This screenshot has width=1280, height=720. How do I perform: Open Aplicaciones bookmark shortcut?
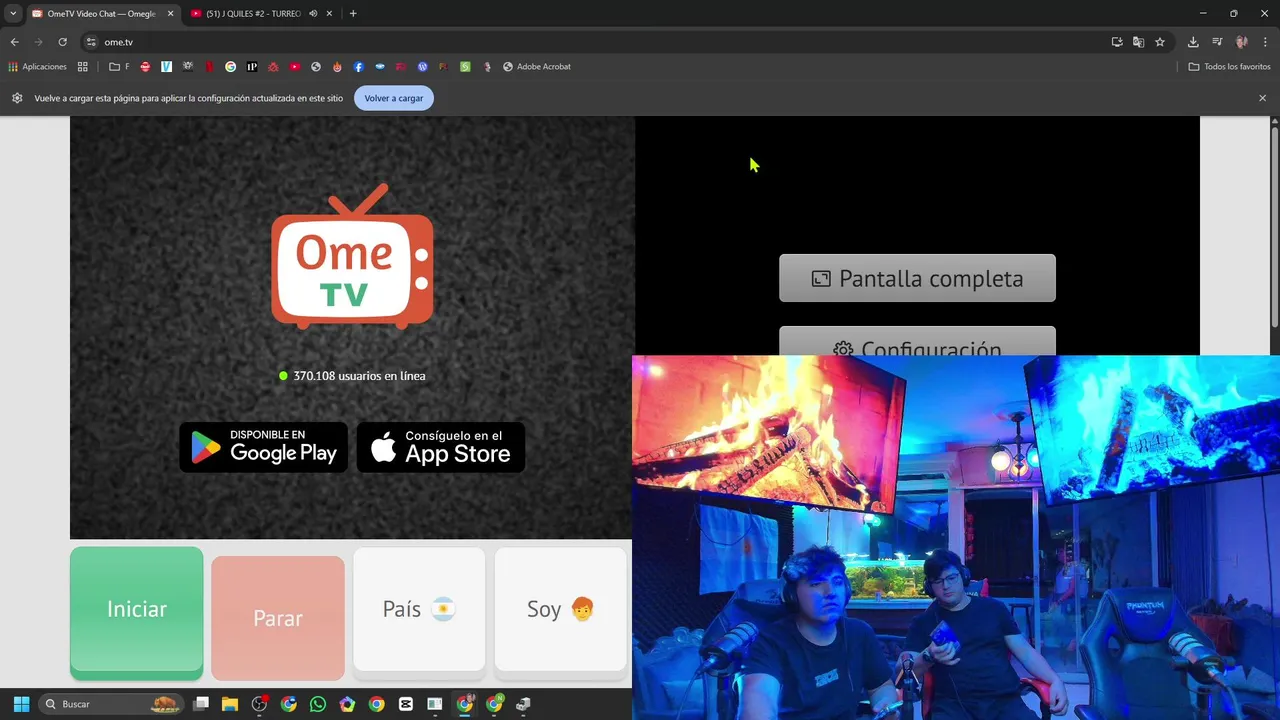[37, 67]
